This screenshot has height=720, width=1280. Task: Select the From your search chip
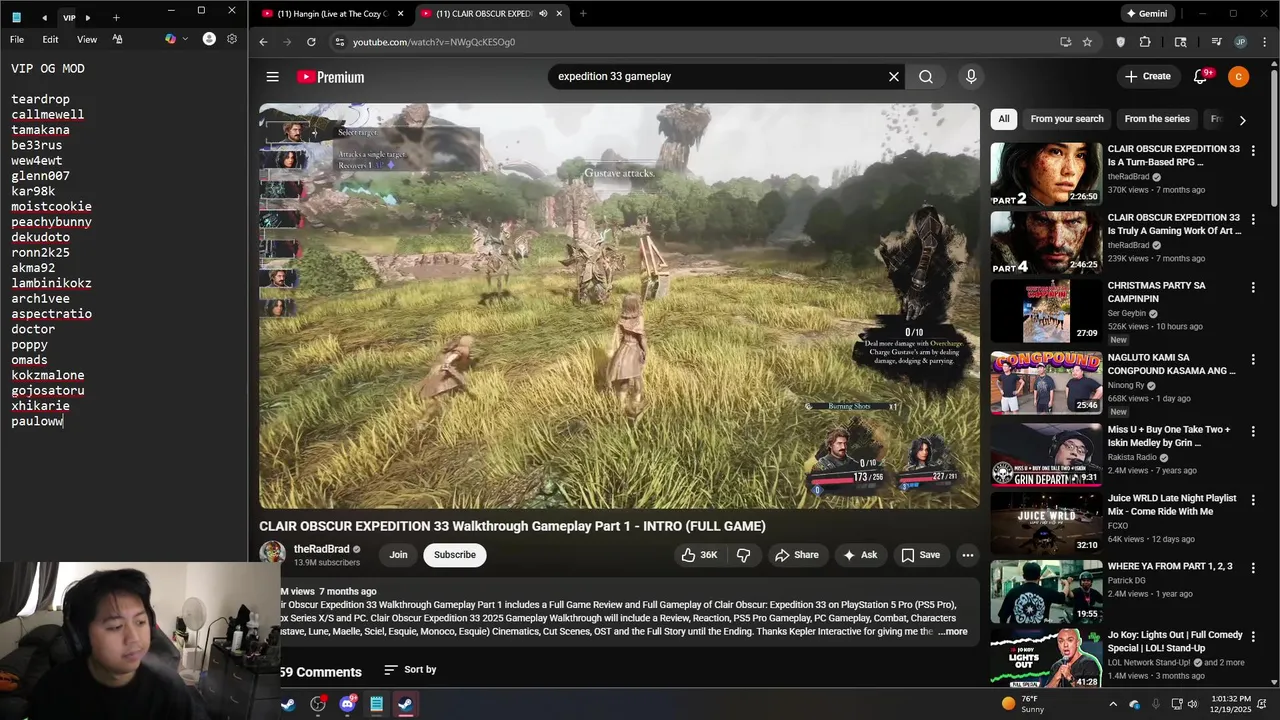[1067, 119]
